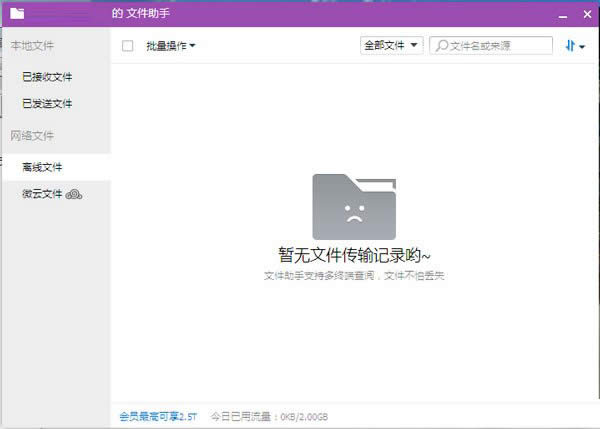Image resolution: width=600 pixels, height=429 pixels.
Task: Click the white folder icon in title bar
Action: 17,14
